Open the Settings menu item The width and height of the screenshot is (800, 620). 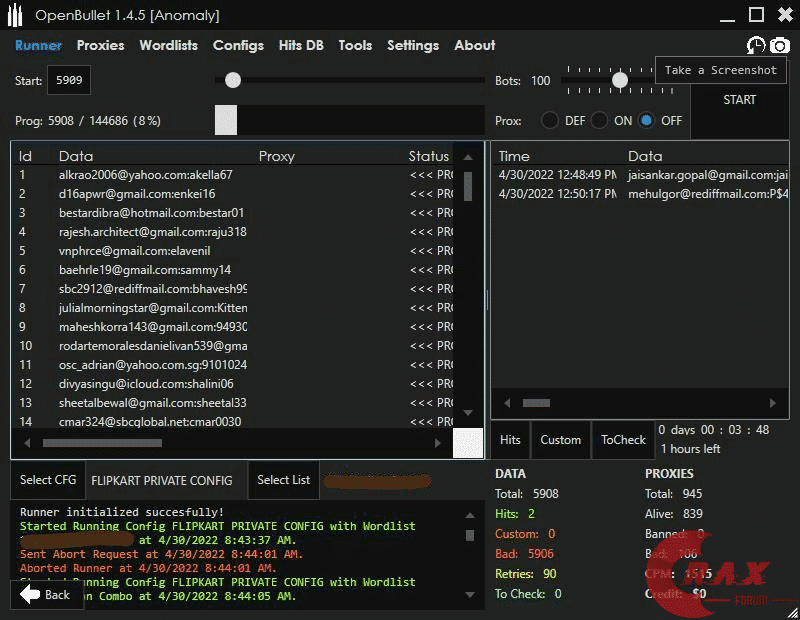click(413, 45)
